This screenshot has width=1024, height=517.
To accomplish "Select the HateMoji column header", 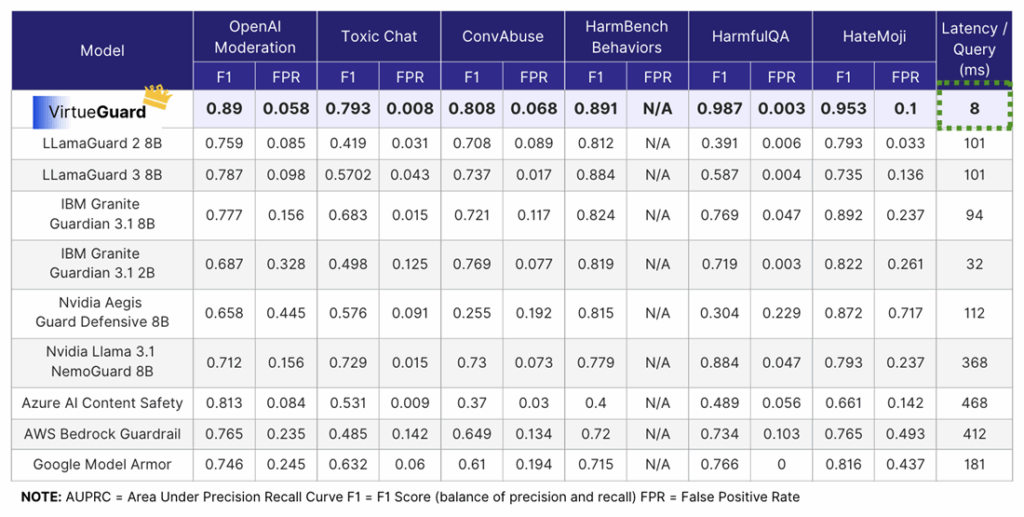I will pyautogui.click(x=874, y=37).
